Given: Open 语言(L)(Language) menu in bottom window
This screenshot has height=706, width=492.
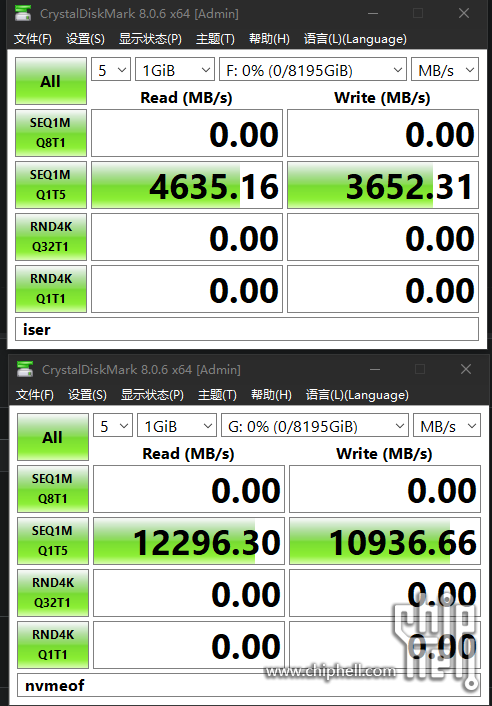Looking at the screenshot, I should [x=357, y=395].
